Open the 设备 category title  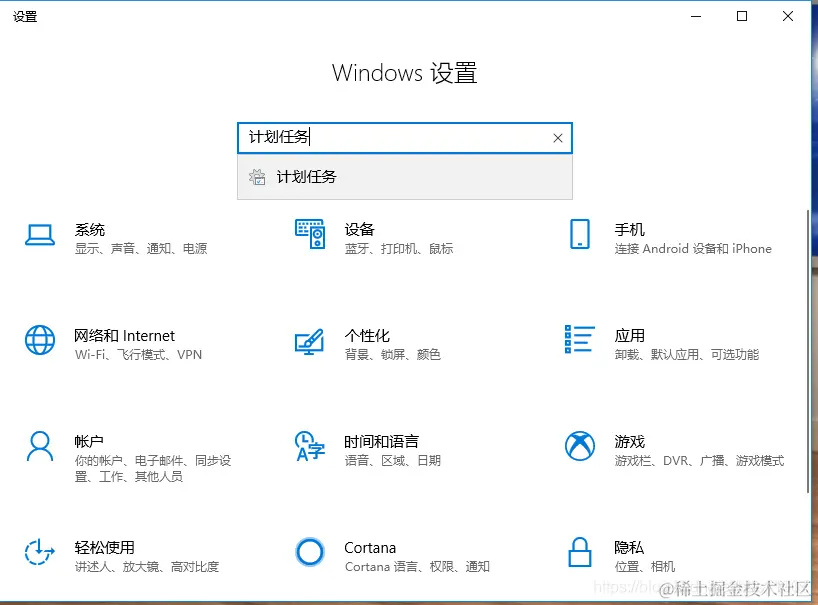359,229
